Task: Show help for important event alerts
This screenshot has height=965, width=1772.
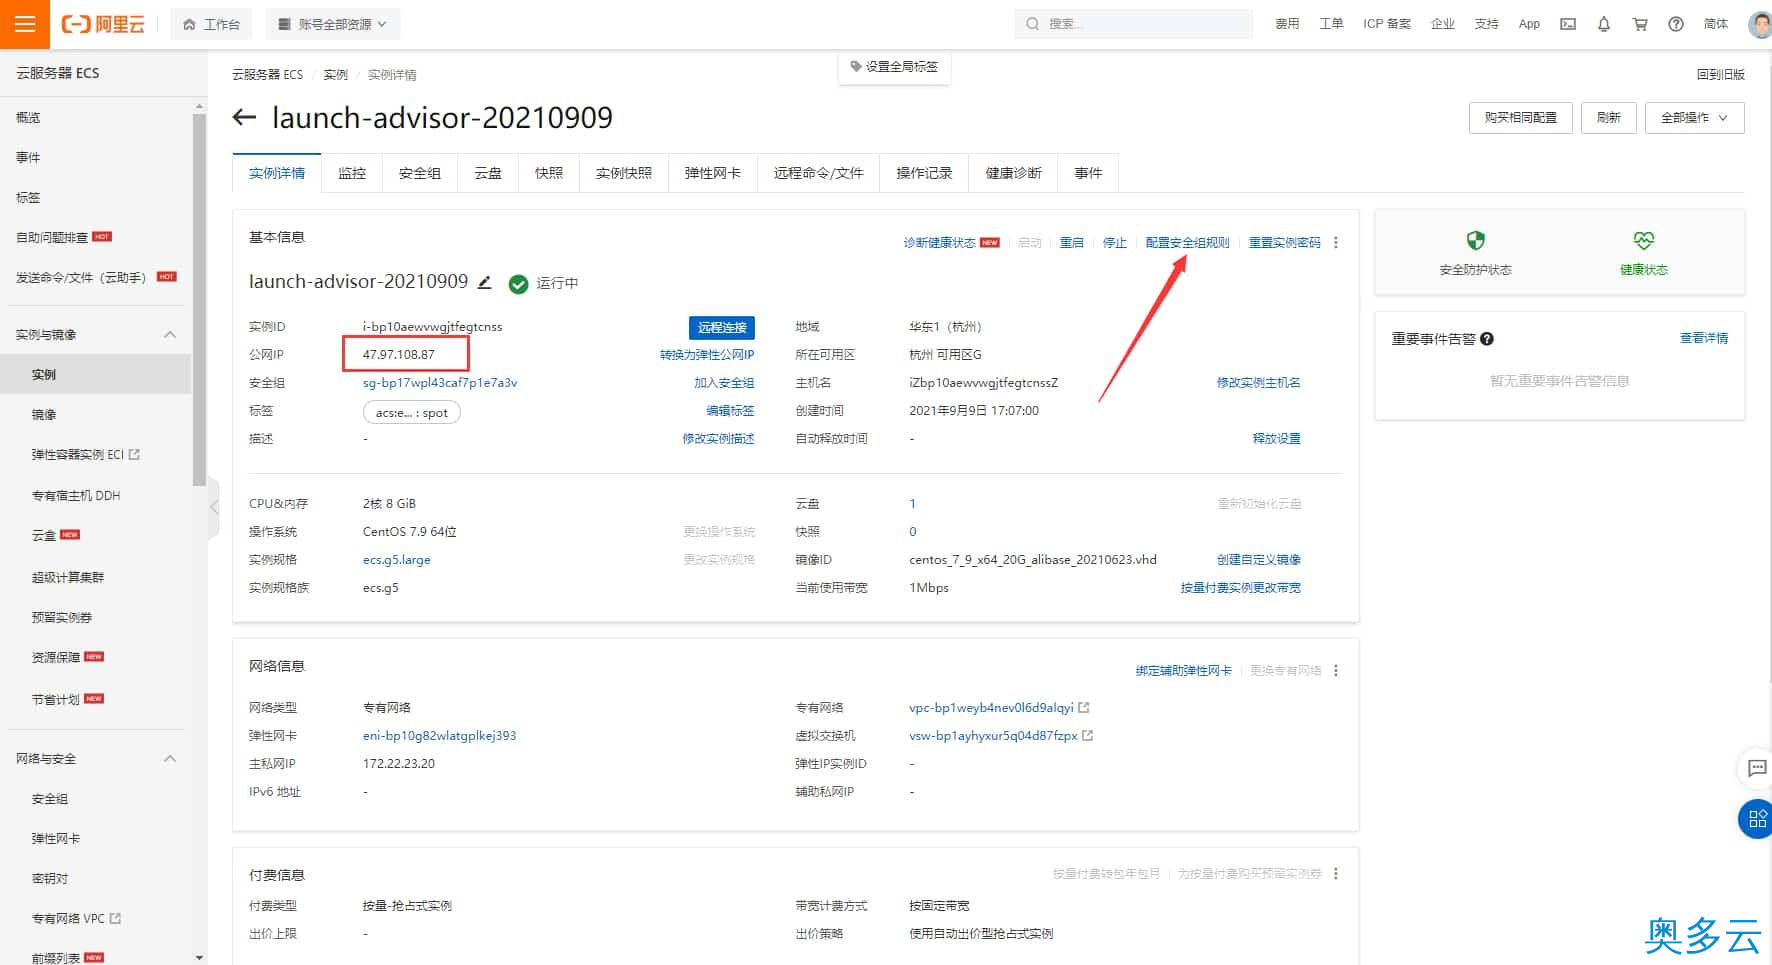Action: tap(1487, 339)
